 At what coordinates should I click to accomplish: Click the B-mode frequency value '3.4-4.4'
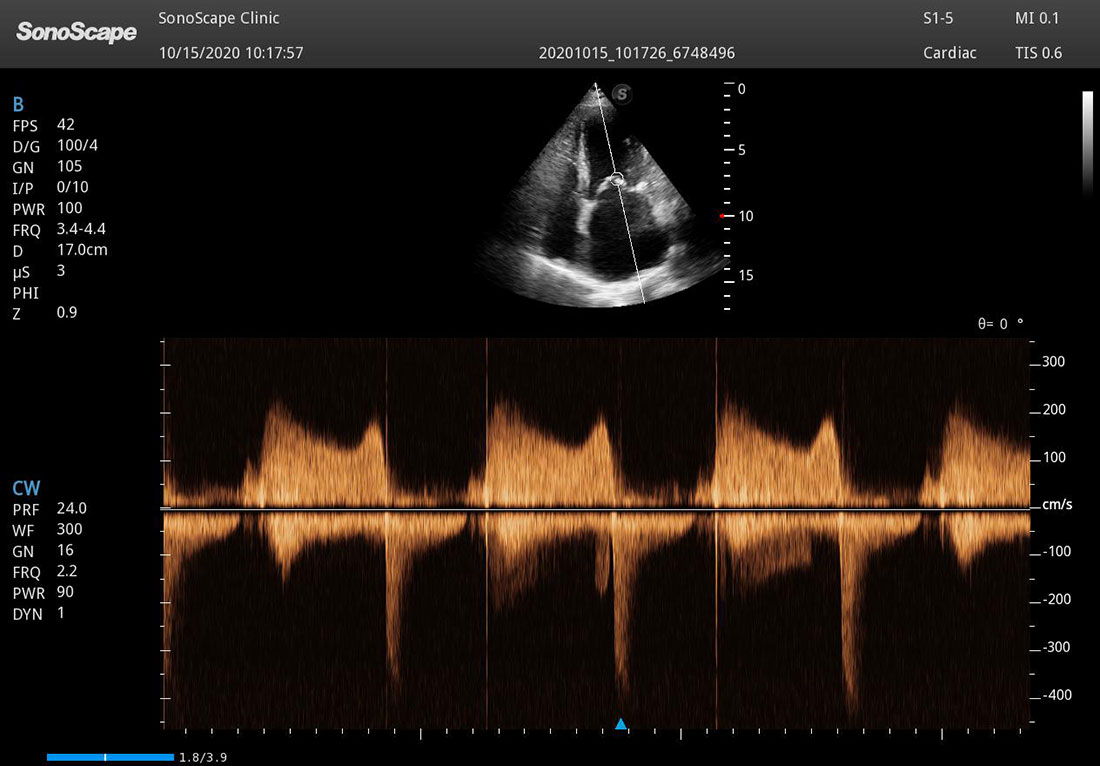81,229
